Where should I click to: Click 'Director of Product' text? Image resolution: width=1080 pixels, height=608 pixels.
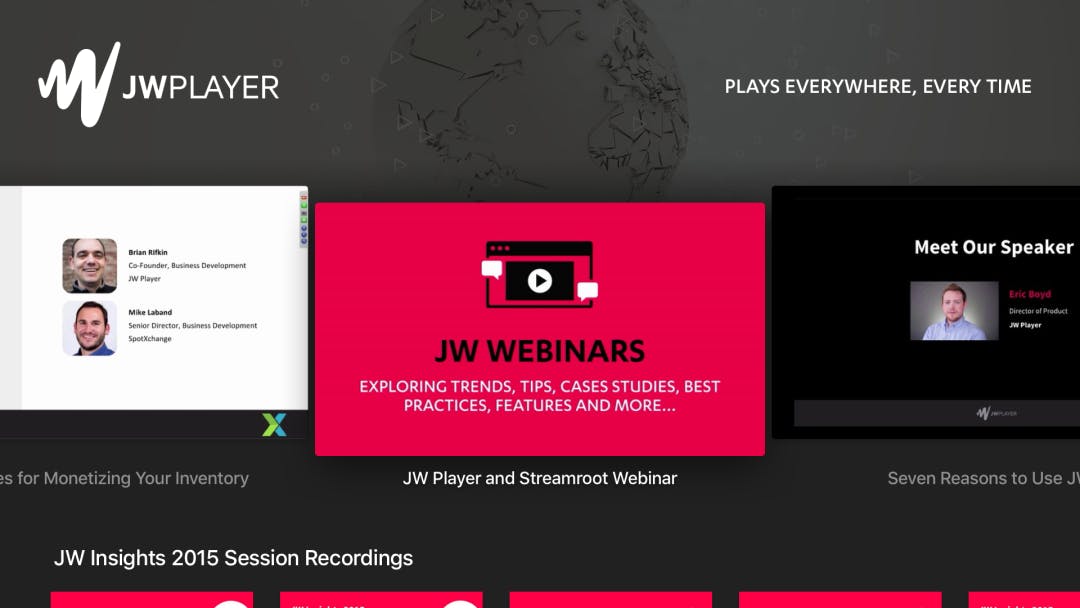pyautogui.click(x=1038, y=311)
